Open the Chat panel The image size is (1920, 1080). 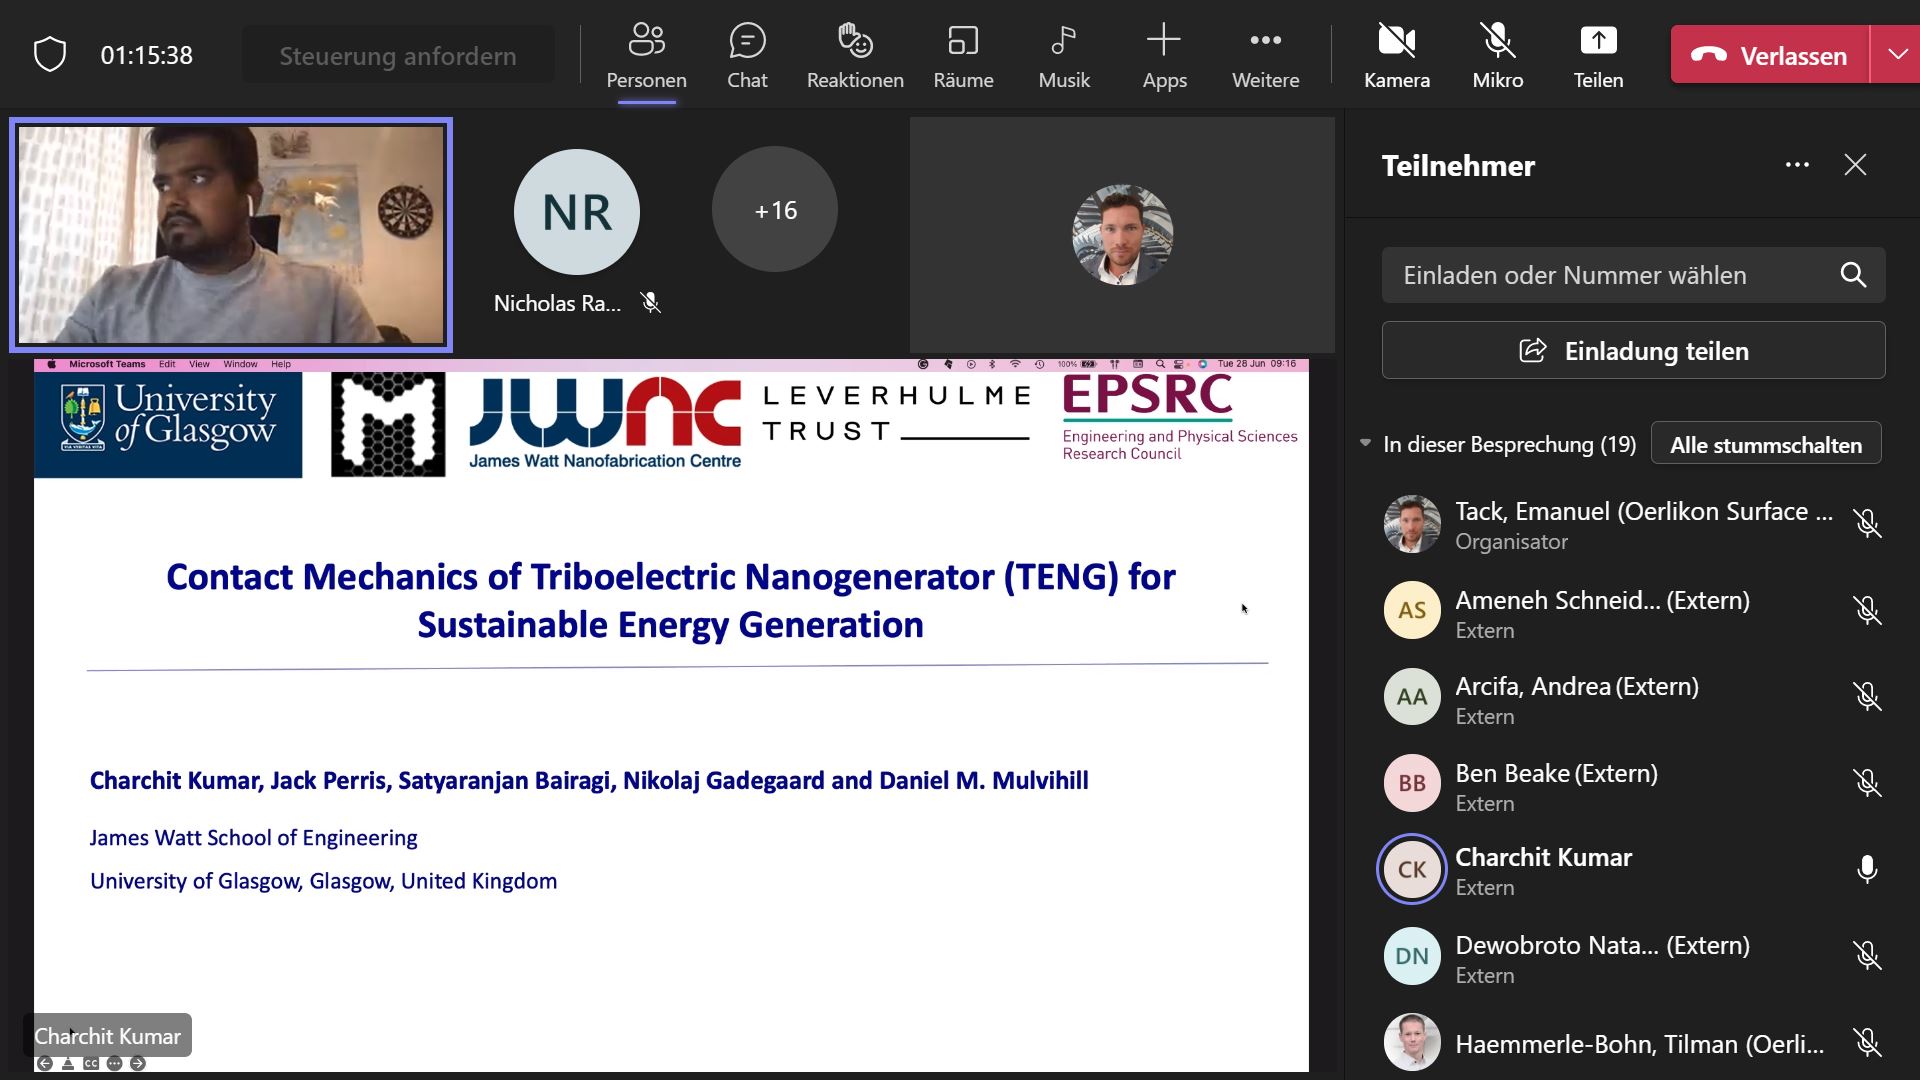click(x=747, y=56)
